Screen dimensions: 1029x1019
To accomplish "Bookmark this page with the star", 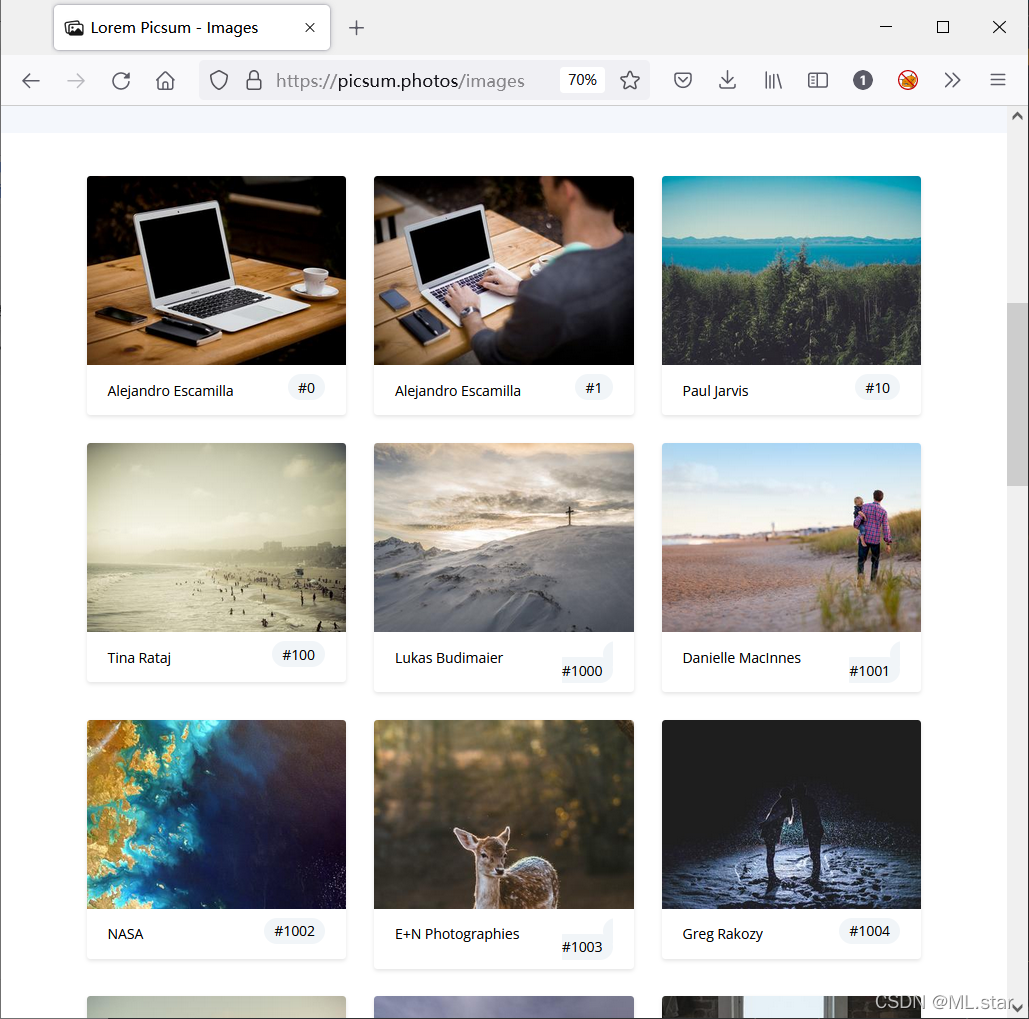I will click(630, 81).
